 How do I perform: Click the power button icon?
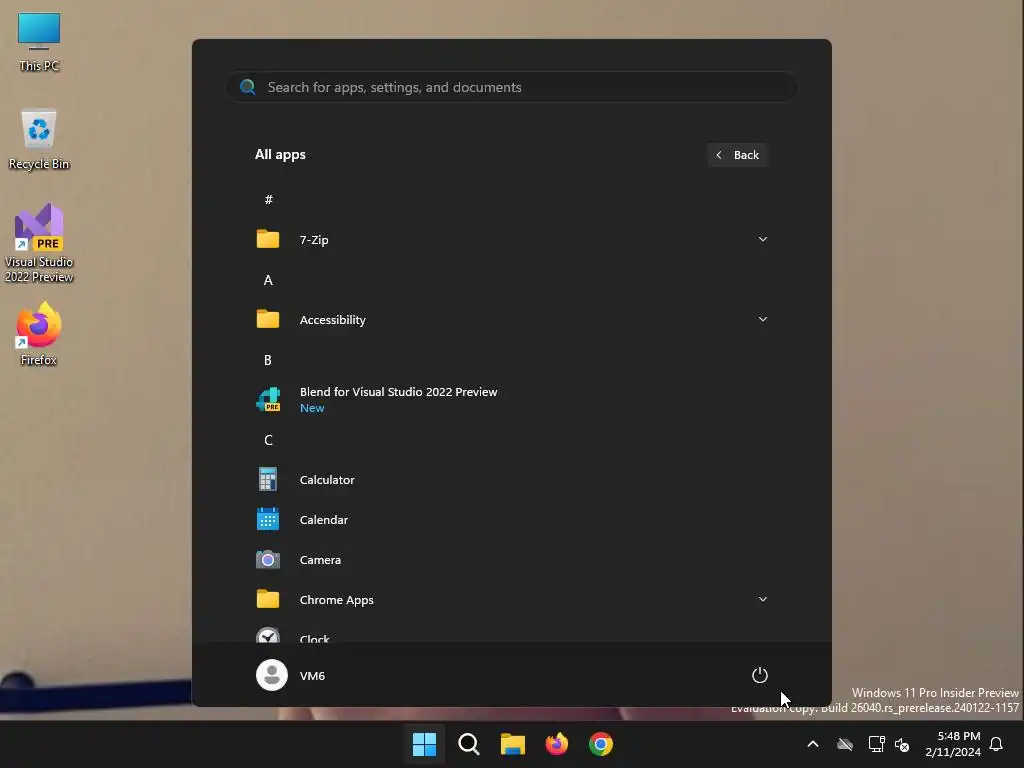tap(760, 675)
